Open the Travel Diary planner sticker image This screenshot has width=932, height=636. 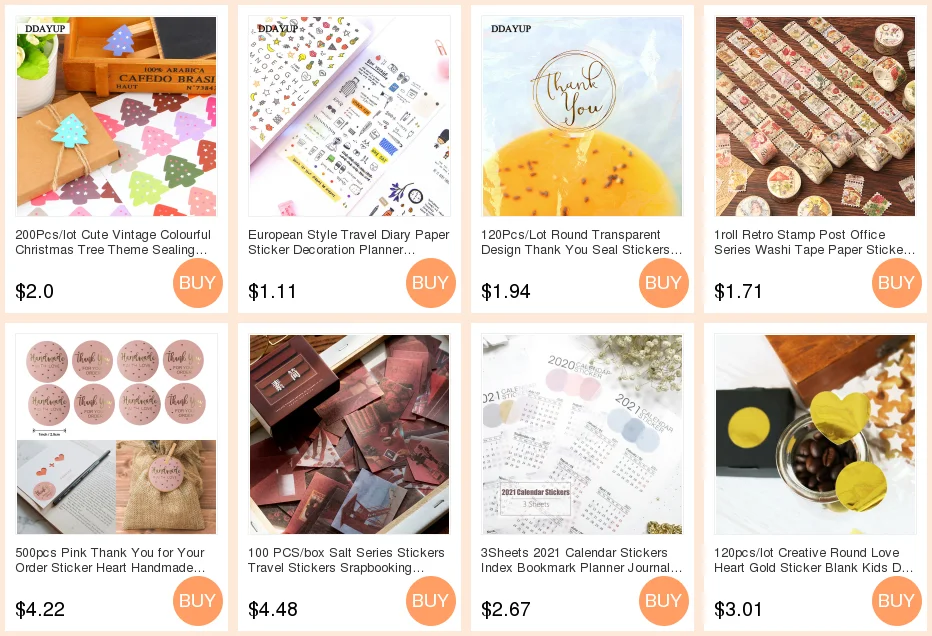pyautogui.click(x=350, y=117)
